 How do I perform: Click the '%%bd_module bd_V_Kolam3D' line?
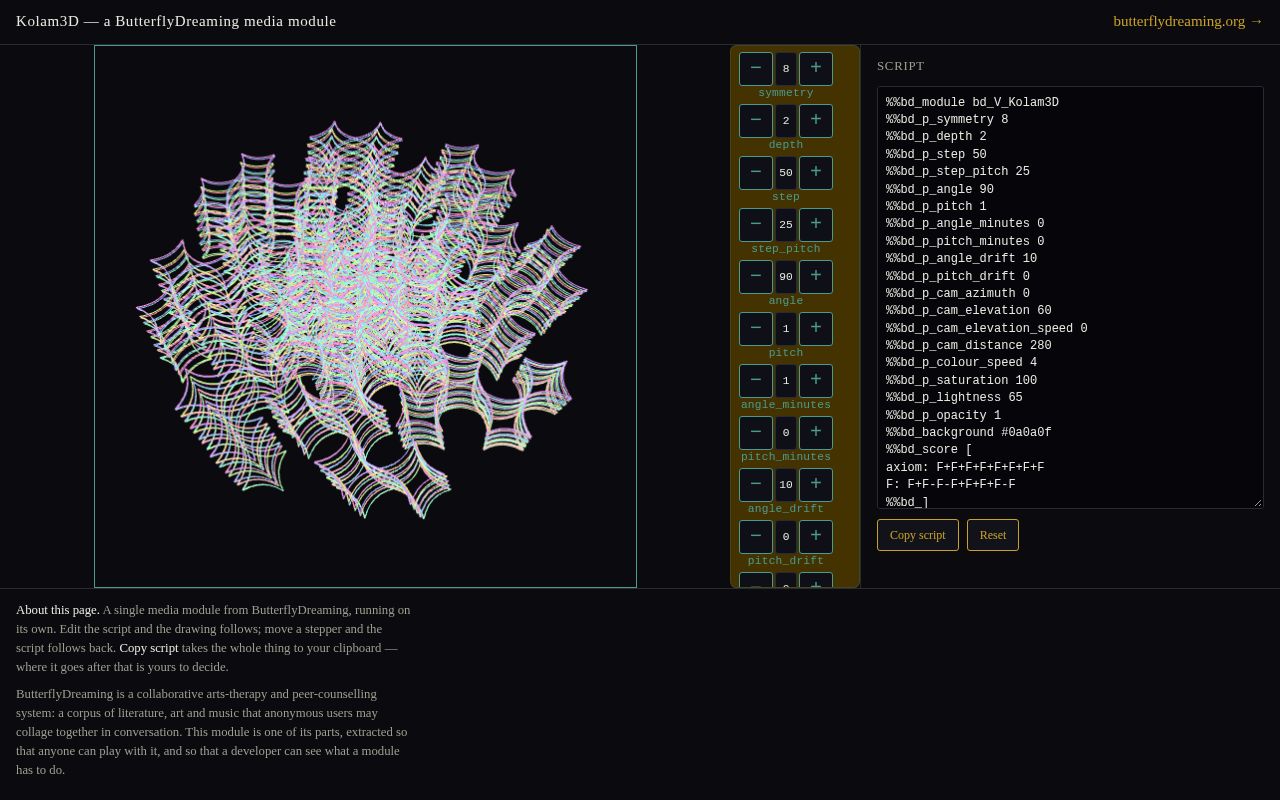(972, 102)
